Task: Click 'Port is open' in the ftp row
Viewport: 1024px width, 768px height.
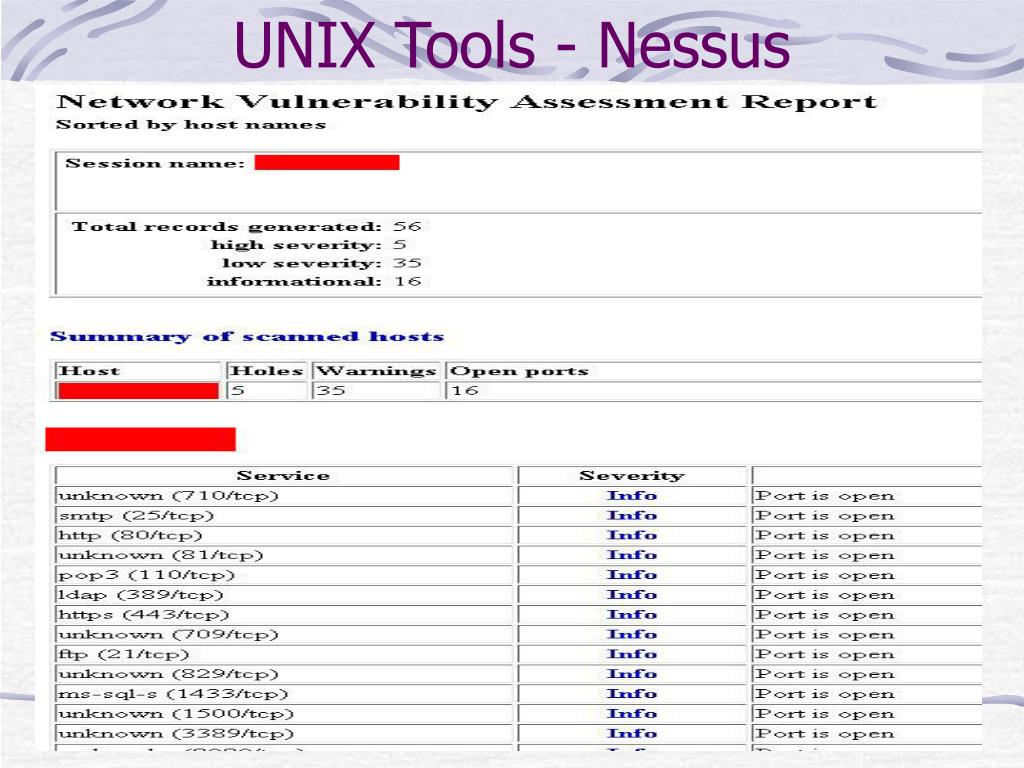Action: (824, 654)
